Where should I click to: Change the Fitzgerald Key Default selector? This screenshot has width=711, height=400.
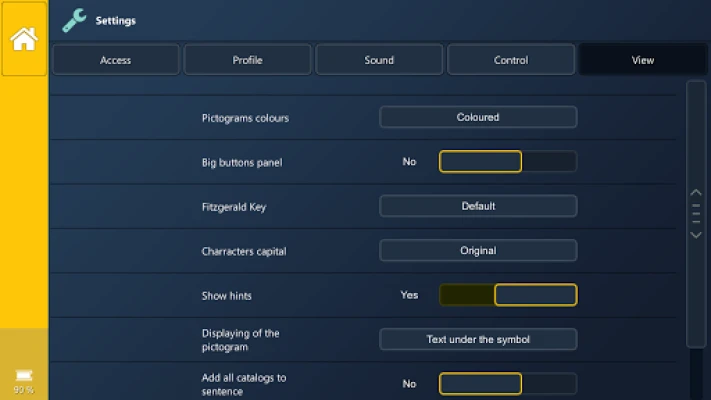click(x=478, y=206)
